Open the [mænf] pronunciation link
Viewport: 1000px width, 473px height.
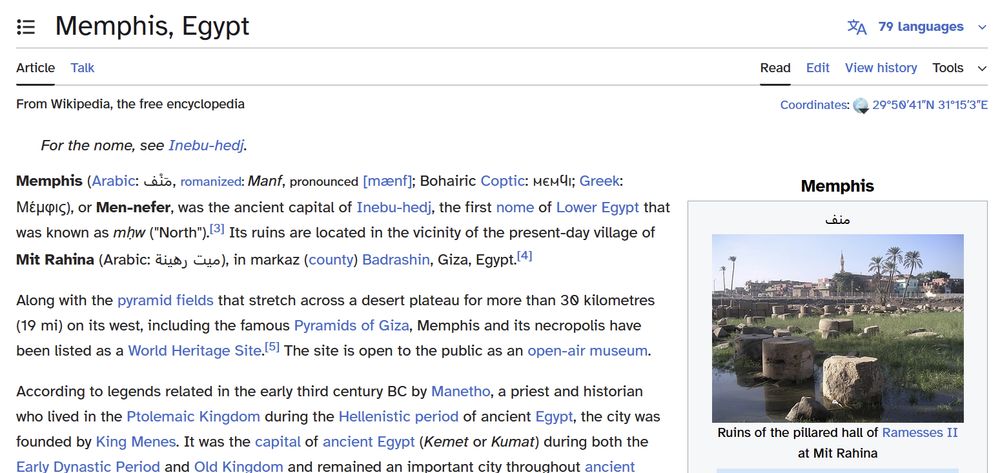387,181
